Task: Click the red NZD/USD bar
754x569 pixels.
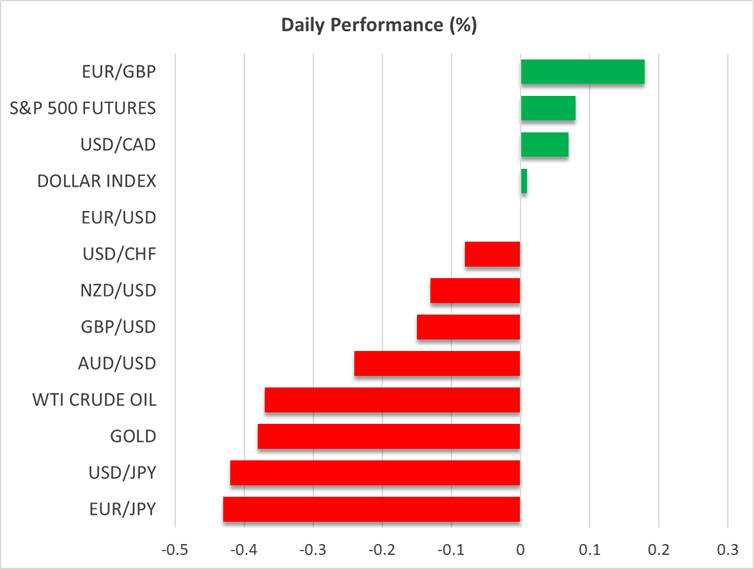Action: click(x=475, y=291)
